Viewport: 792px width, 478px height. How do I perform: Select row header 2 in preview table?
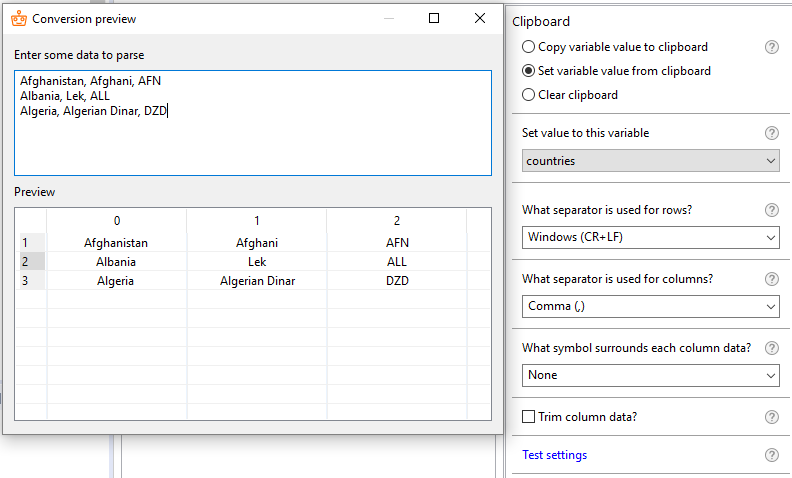click(x=31, y=262)
